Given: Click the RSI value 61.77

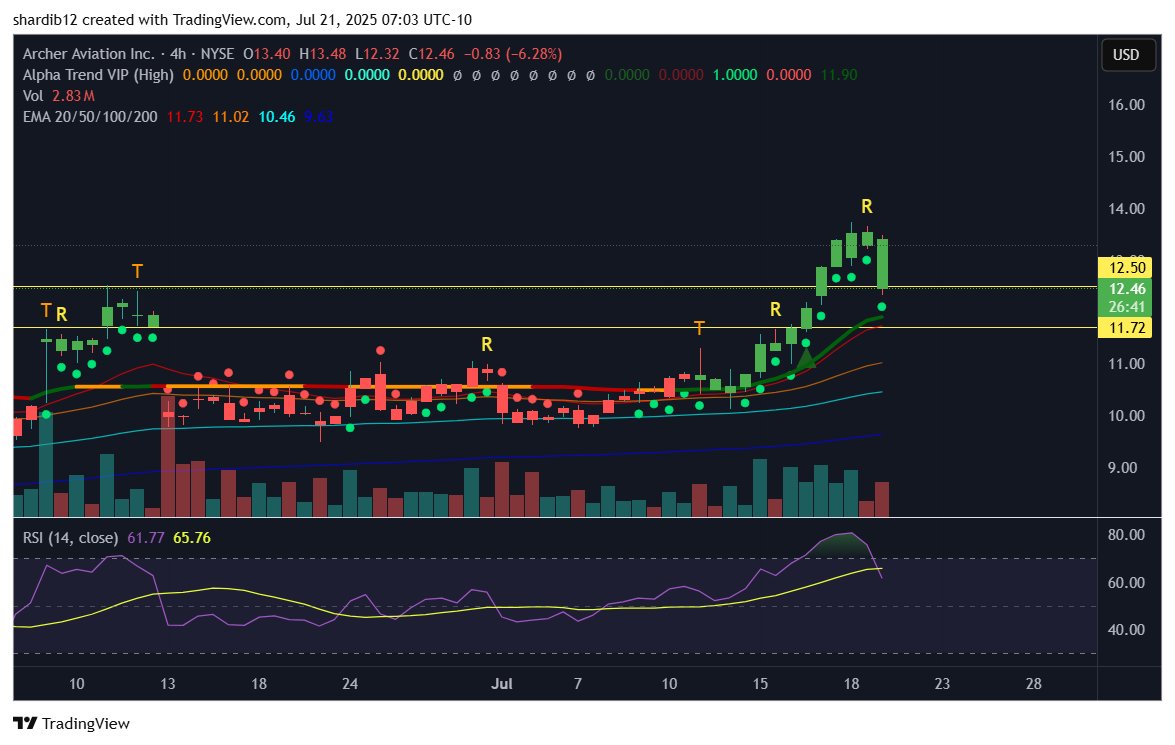Looking at the screenshot, I should coord(145,537).
